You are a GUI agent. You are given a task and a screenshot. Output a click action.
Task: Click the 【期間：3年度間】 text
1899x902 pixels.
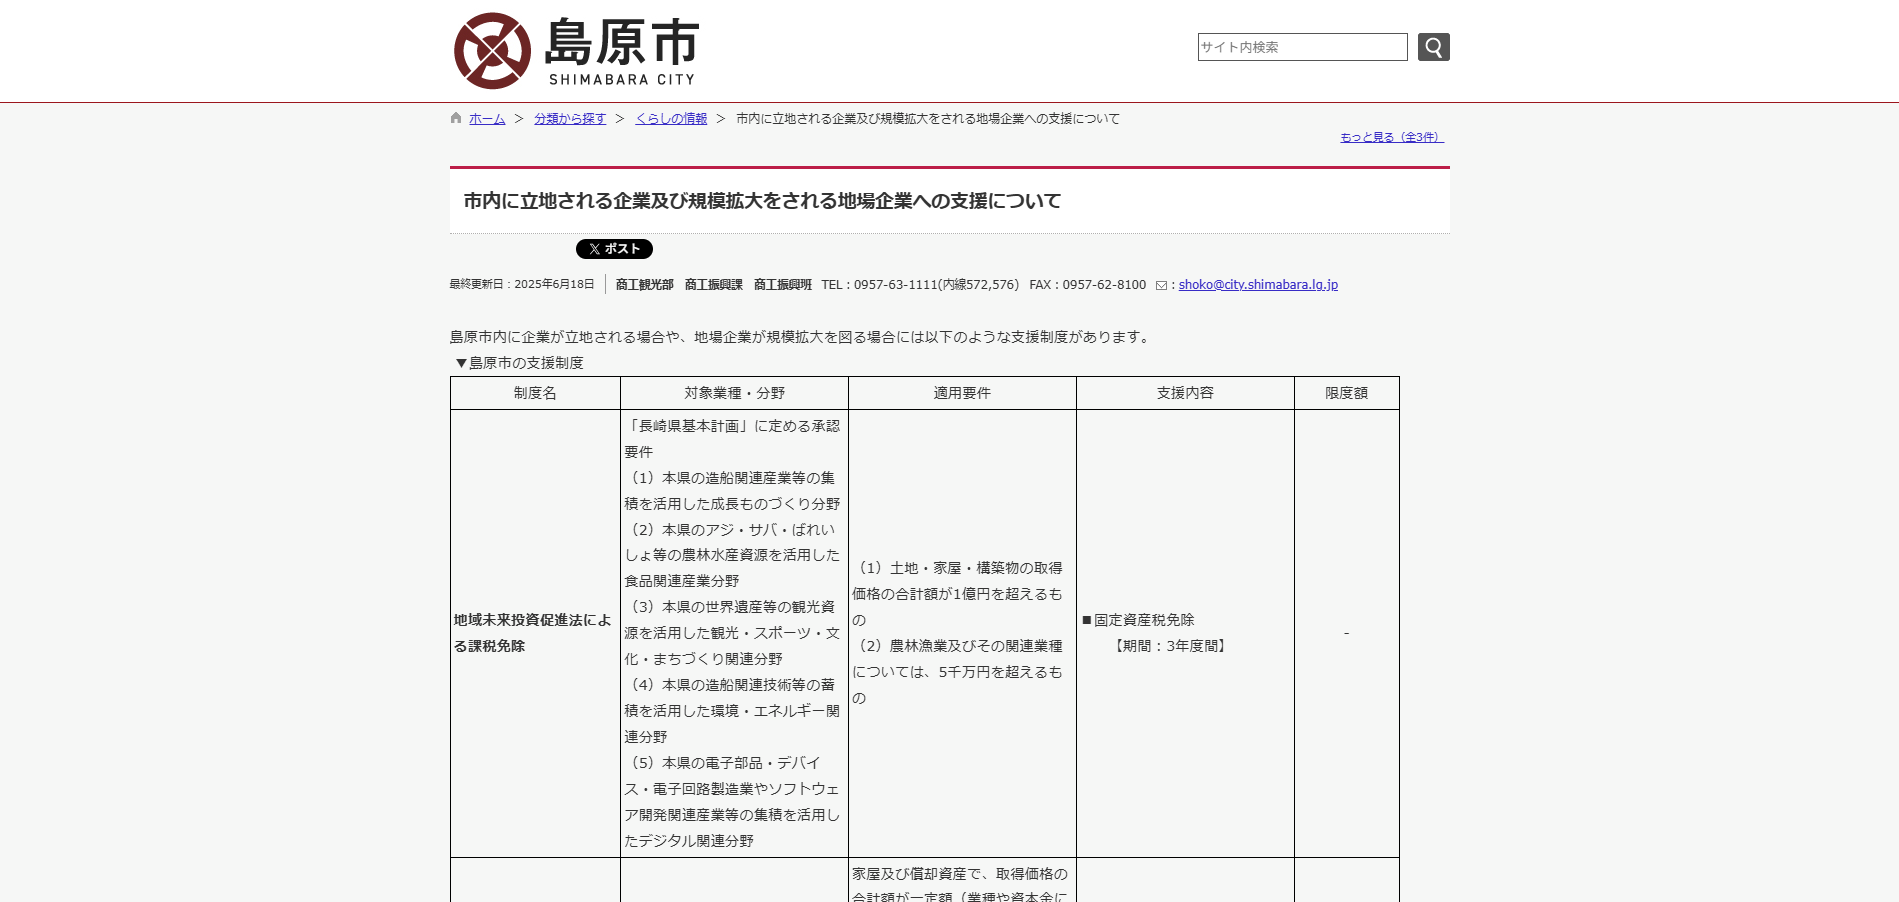click(1169, 646)
